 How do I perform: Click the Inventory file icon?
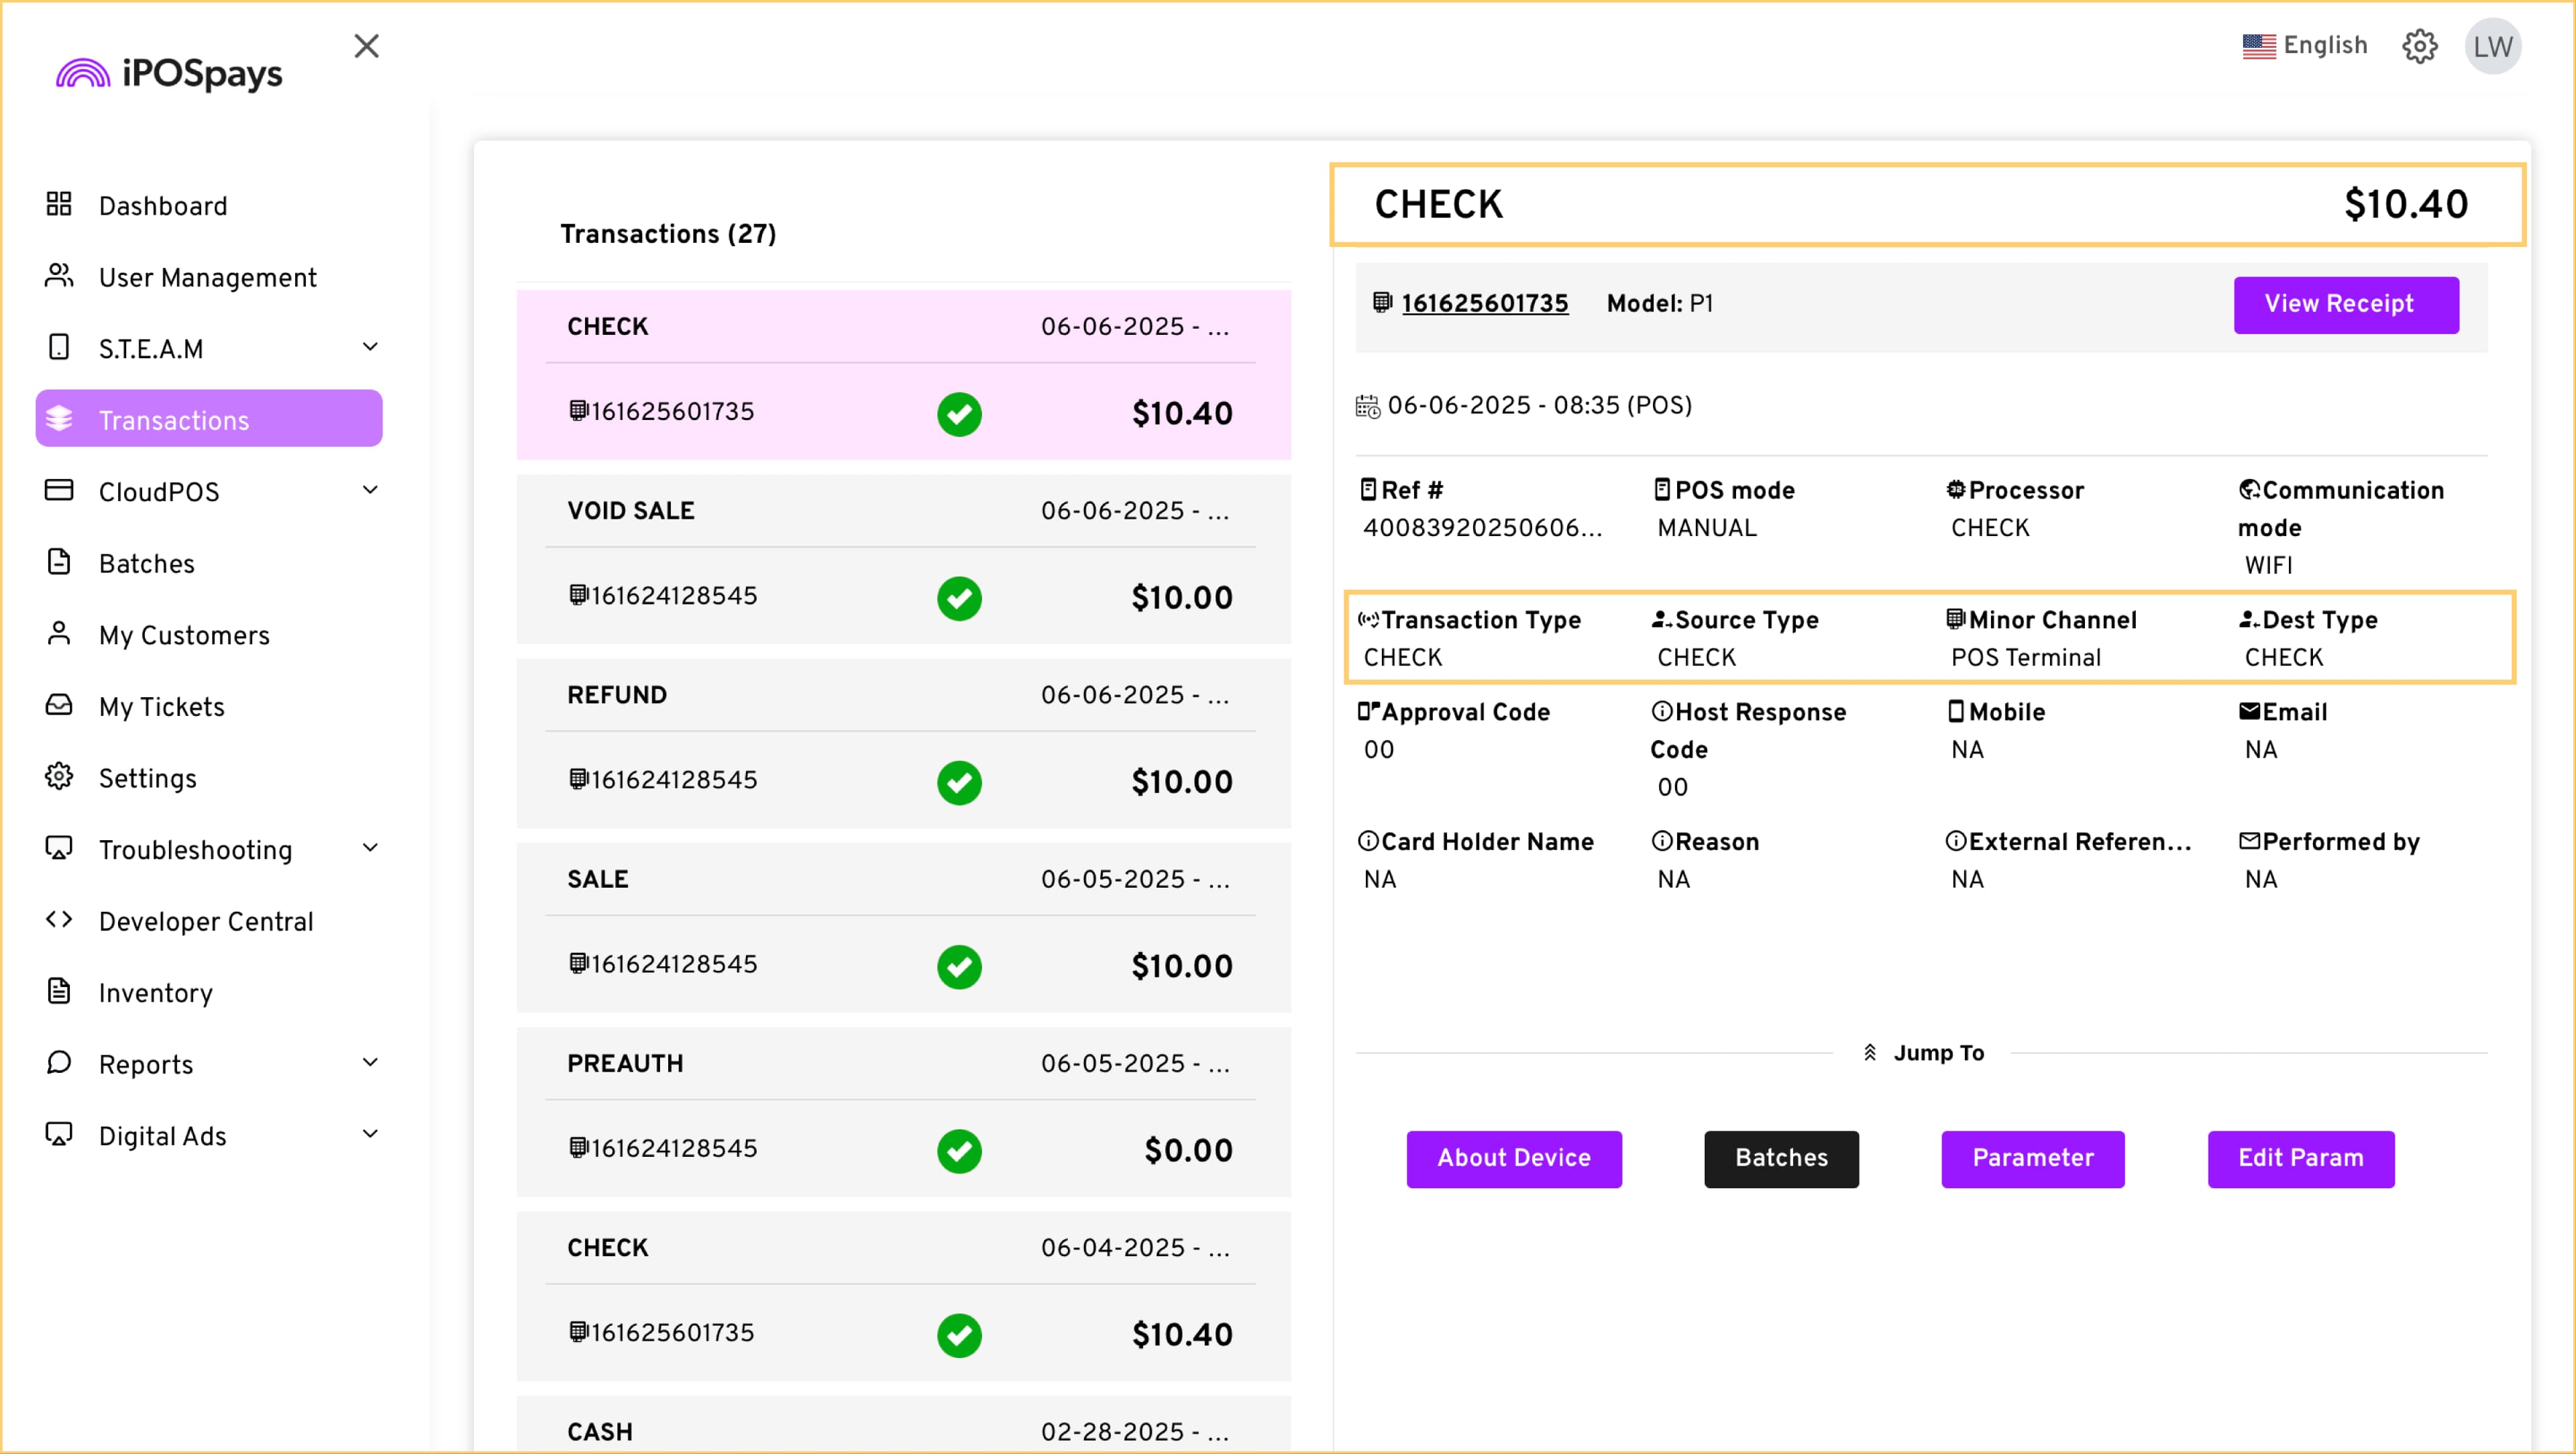point(59,991)
